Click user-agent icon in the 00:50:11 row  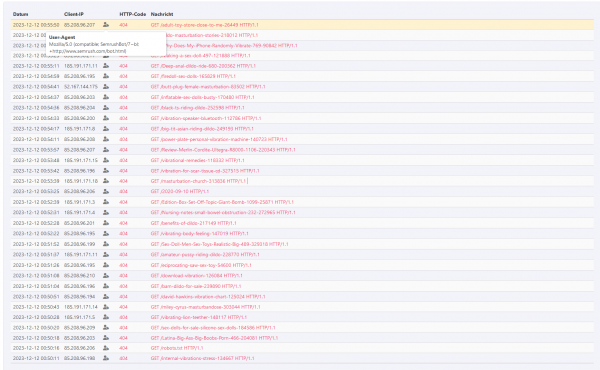point(106,358)
